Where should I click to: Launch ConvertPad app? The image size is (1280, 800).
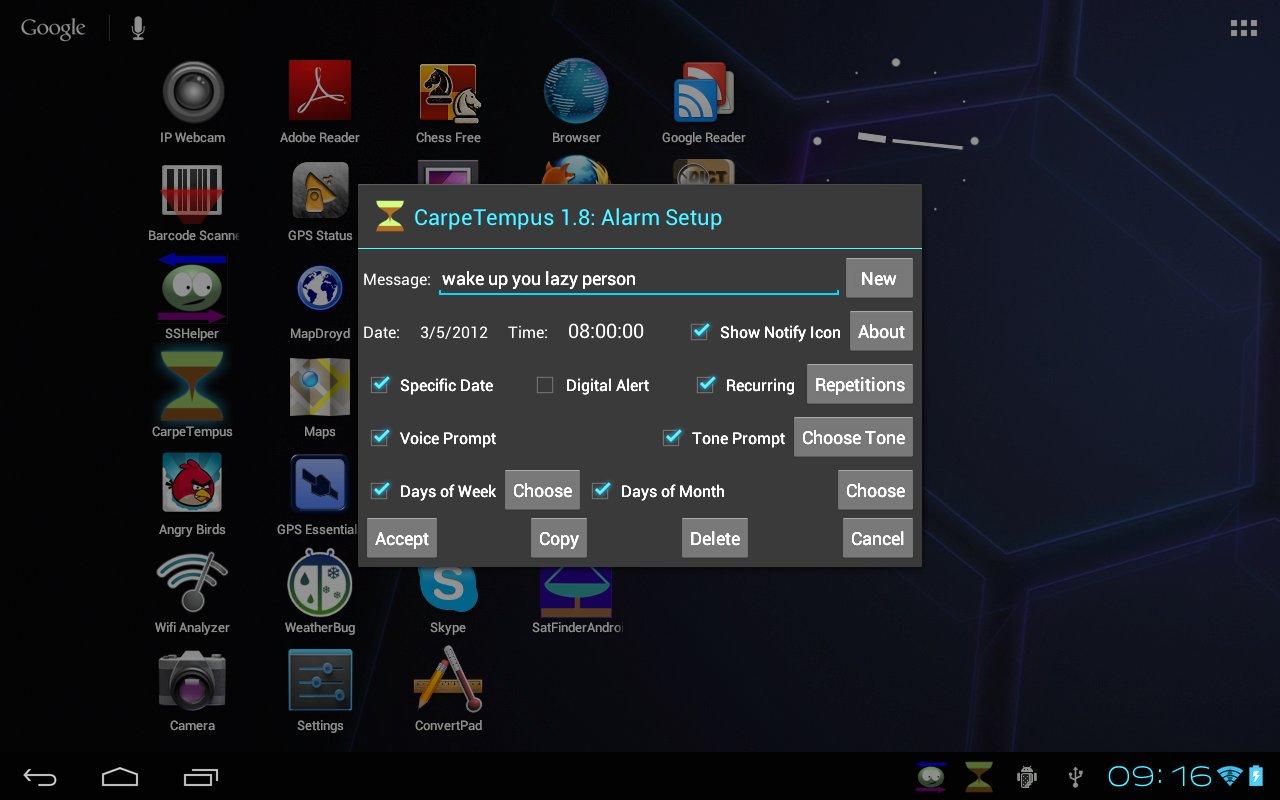coord(448,690)
